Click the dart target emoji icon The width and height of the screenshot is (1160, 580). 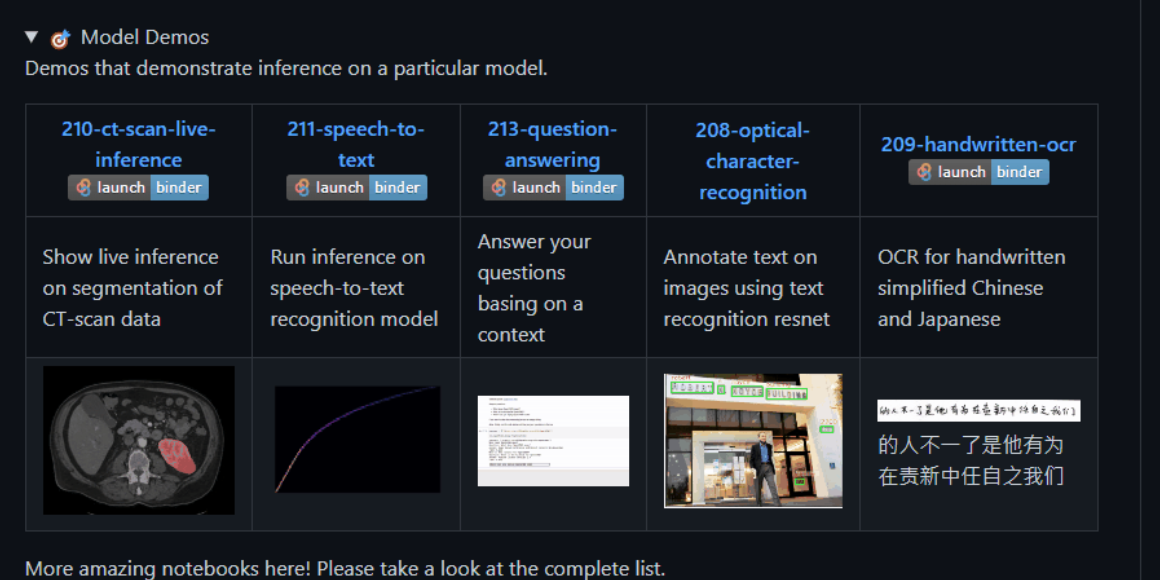(x=60, y=38)
